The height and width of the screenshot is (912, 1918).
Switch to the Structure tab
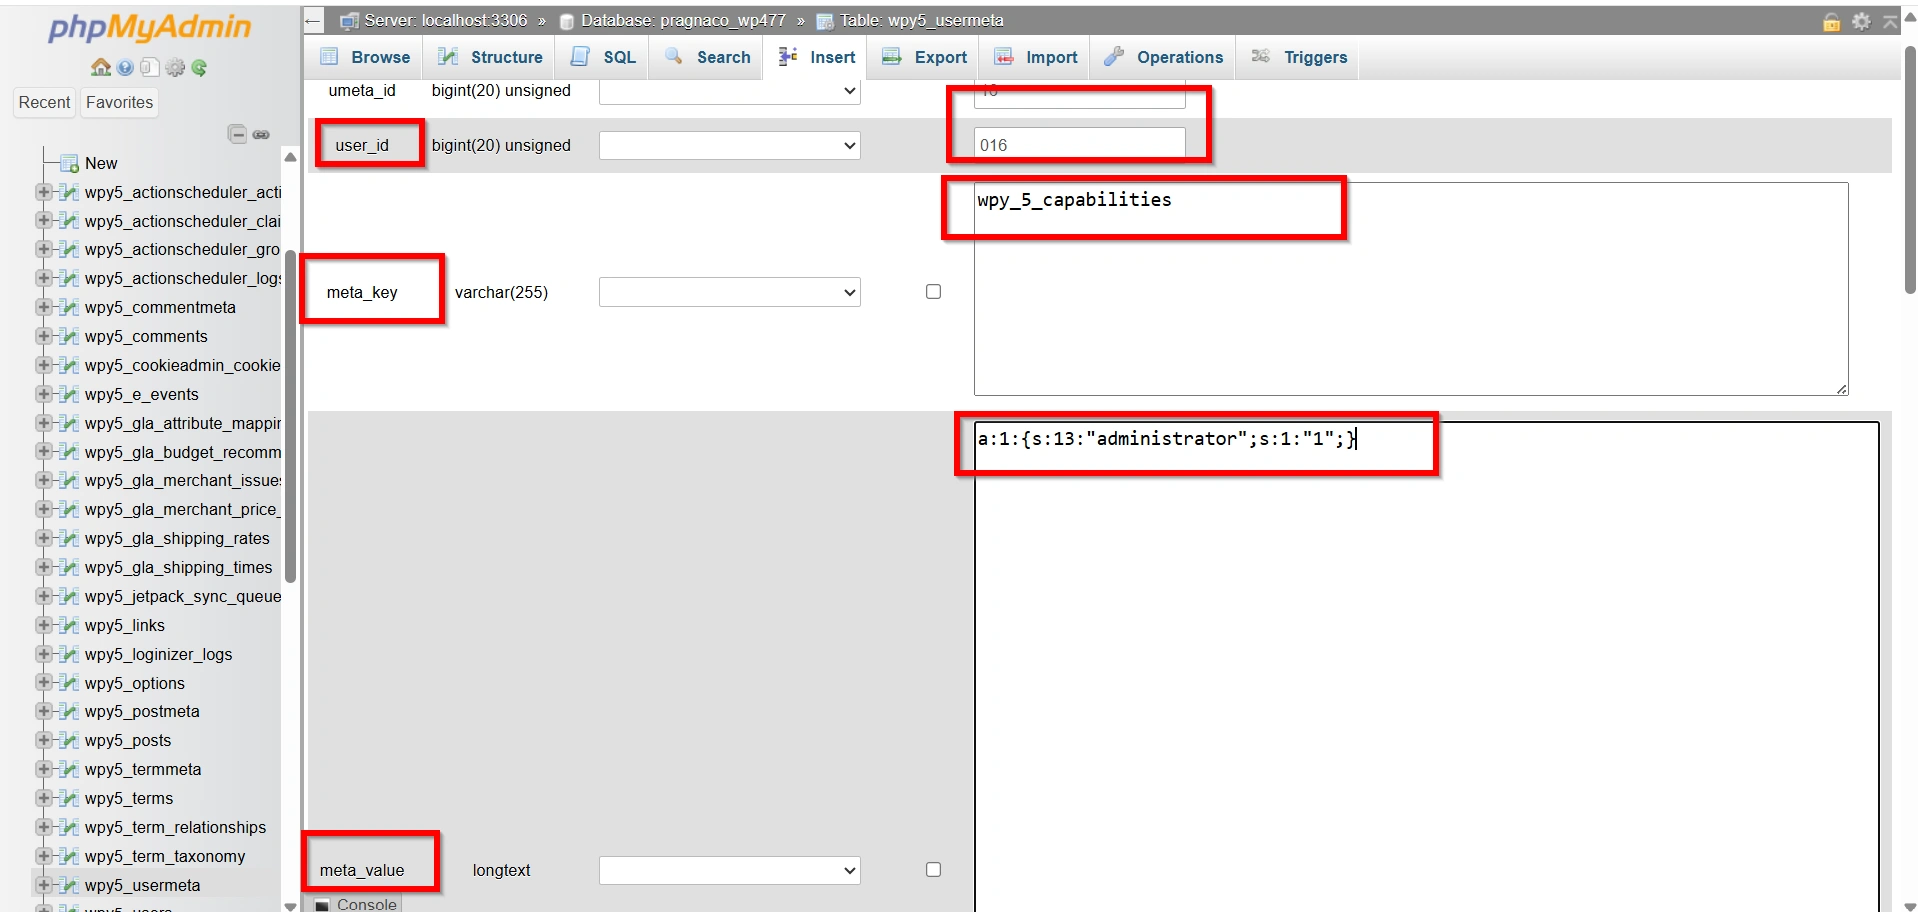point(490,57)
